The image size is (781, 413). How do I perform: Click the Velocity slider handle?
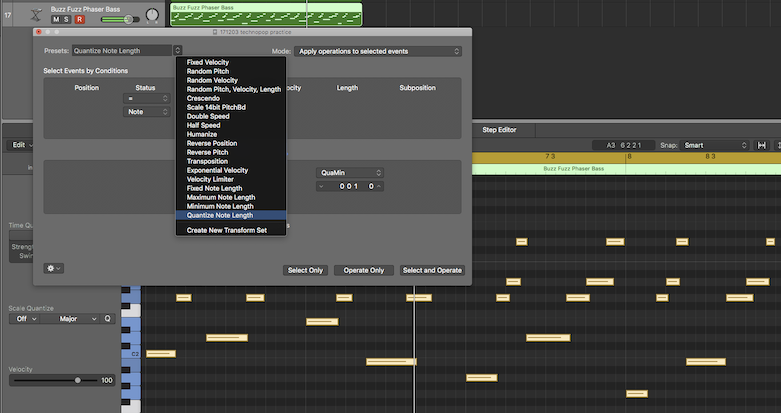click(x=78, y=380)
